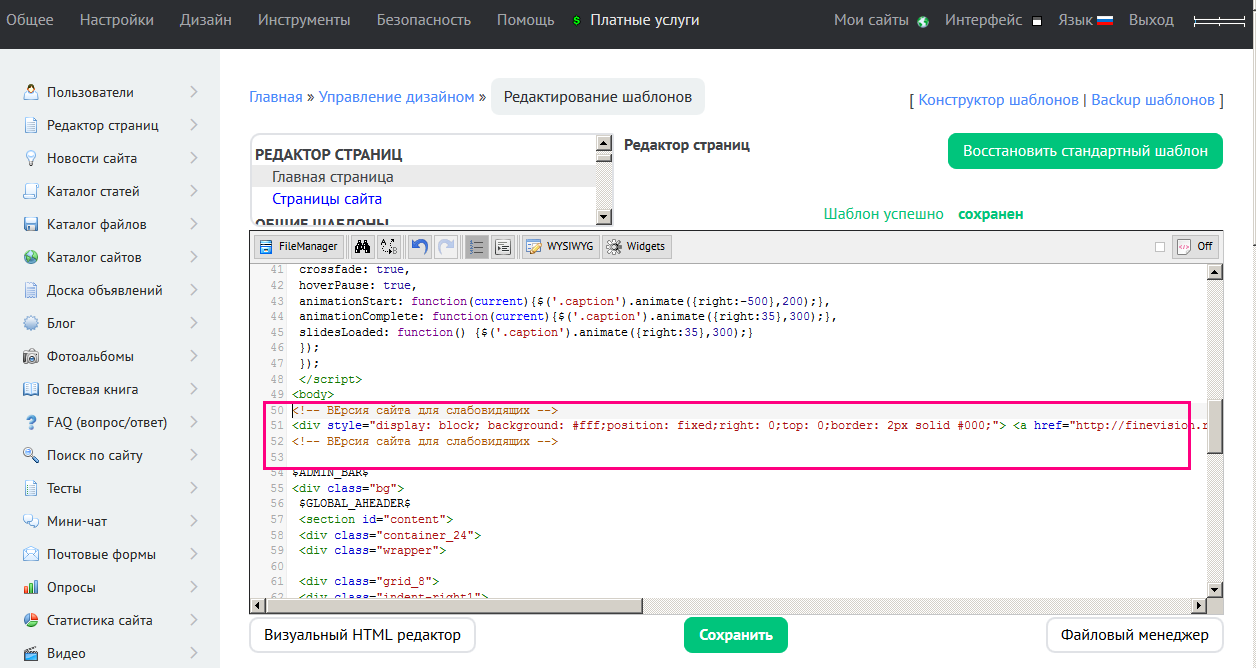Open the Widgets toolbar button
This screenshot has width=1256, height=668.
(636, 246)
